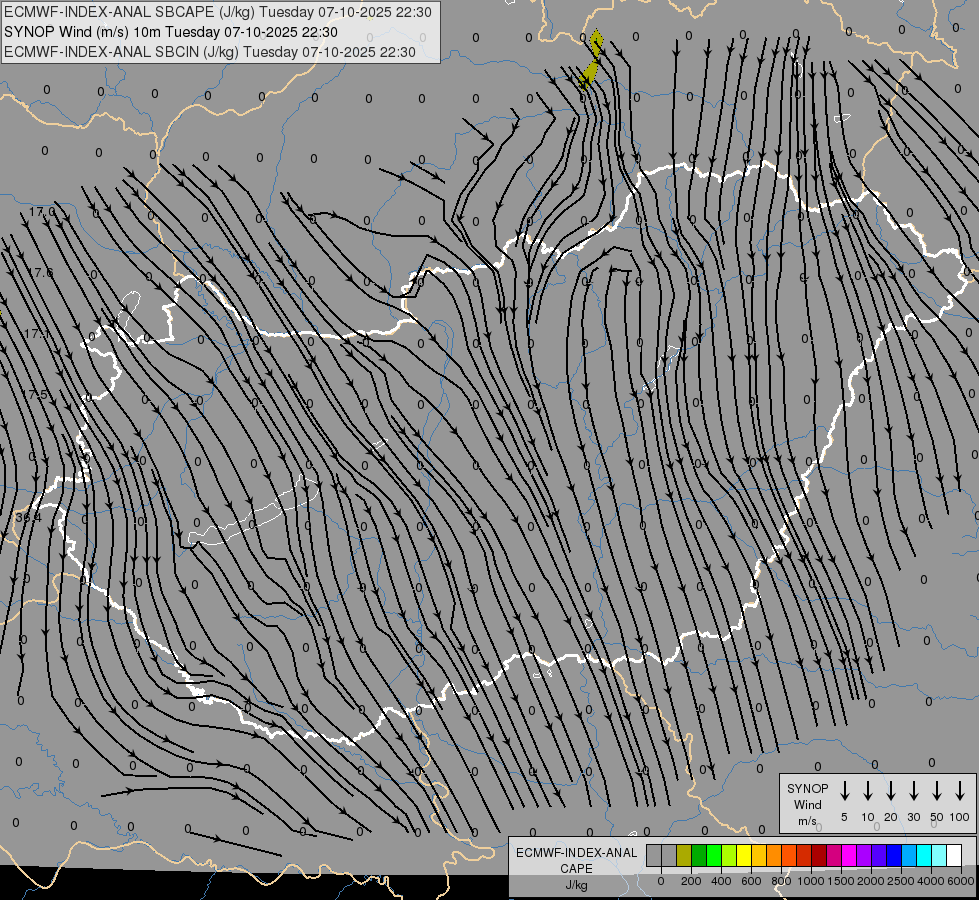Click the 5 m/s wind arrow in legend

pyautogui.click(x=845, y=791)
